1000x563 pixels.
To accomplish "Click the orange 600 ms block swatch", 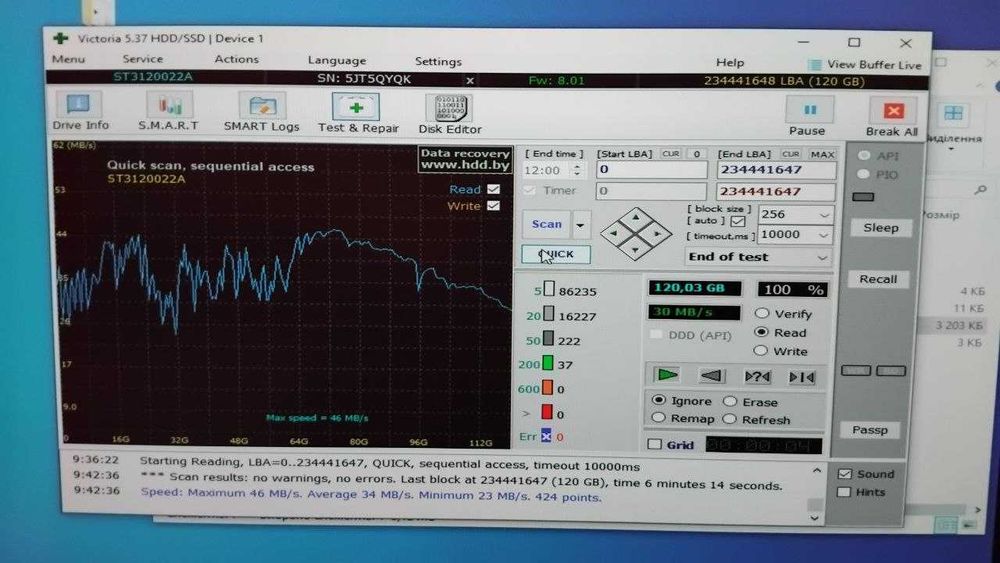I will click(x=547, y=388).
